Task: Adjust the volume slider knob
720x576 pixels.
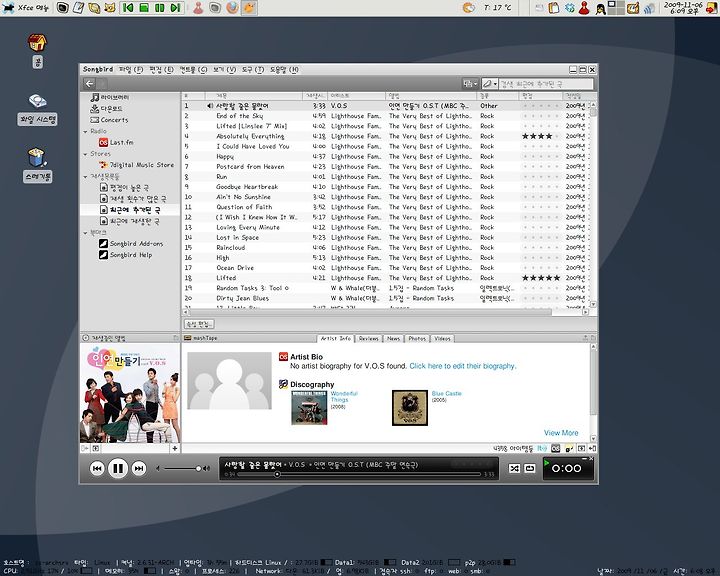Action: click(x=198, y=469)
